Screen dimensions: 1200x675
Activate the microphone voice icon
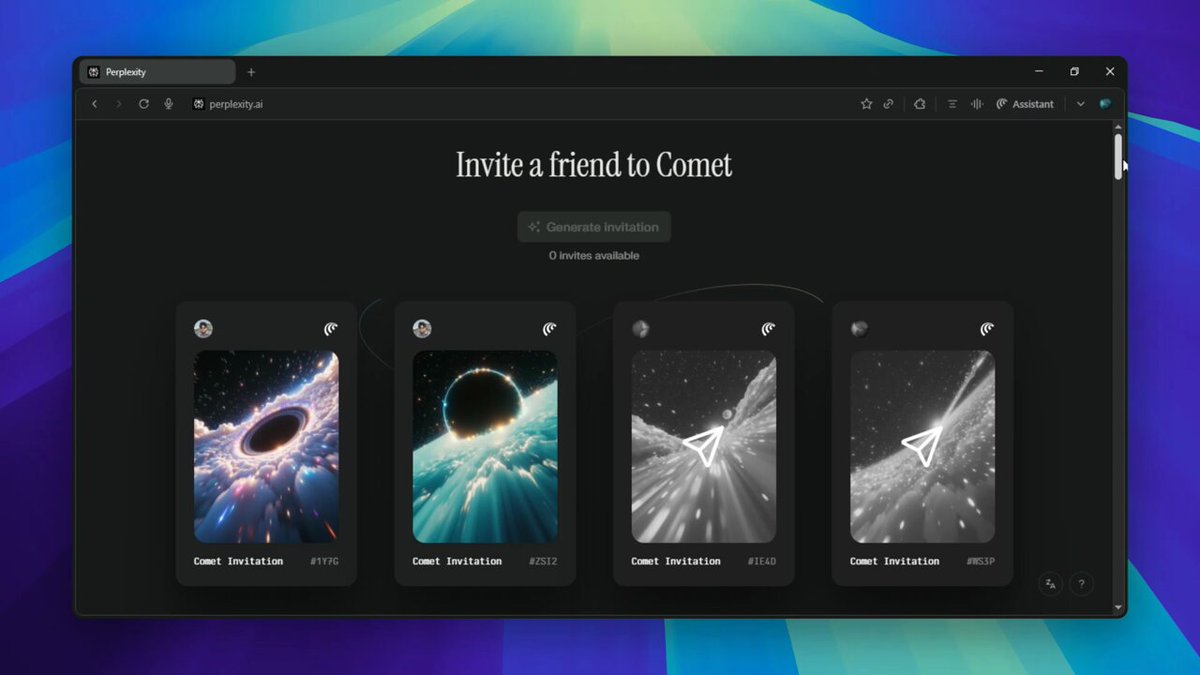[x=169, y=104]
